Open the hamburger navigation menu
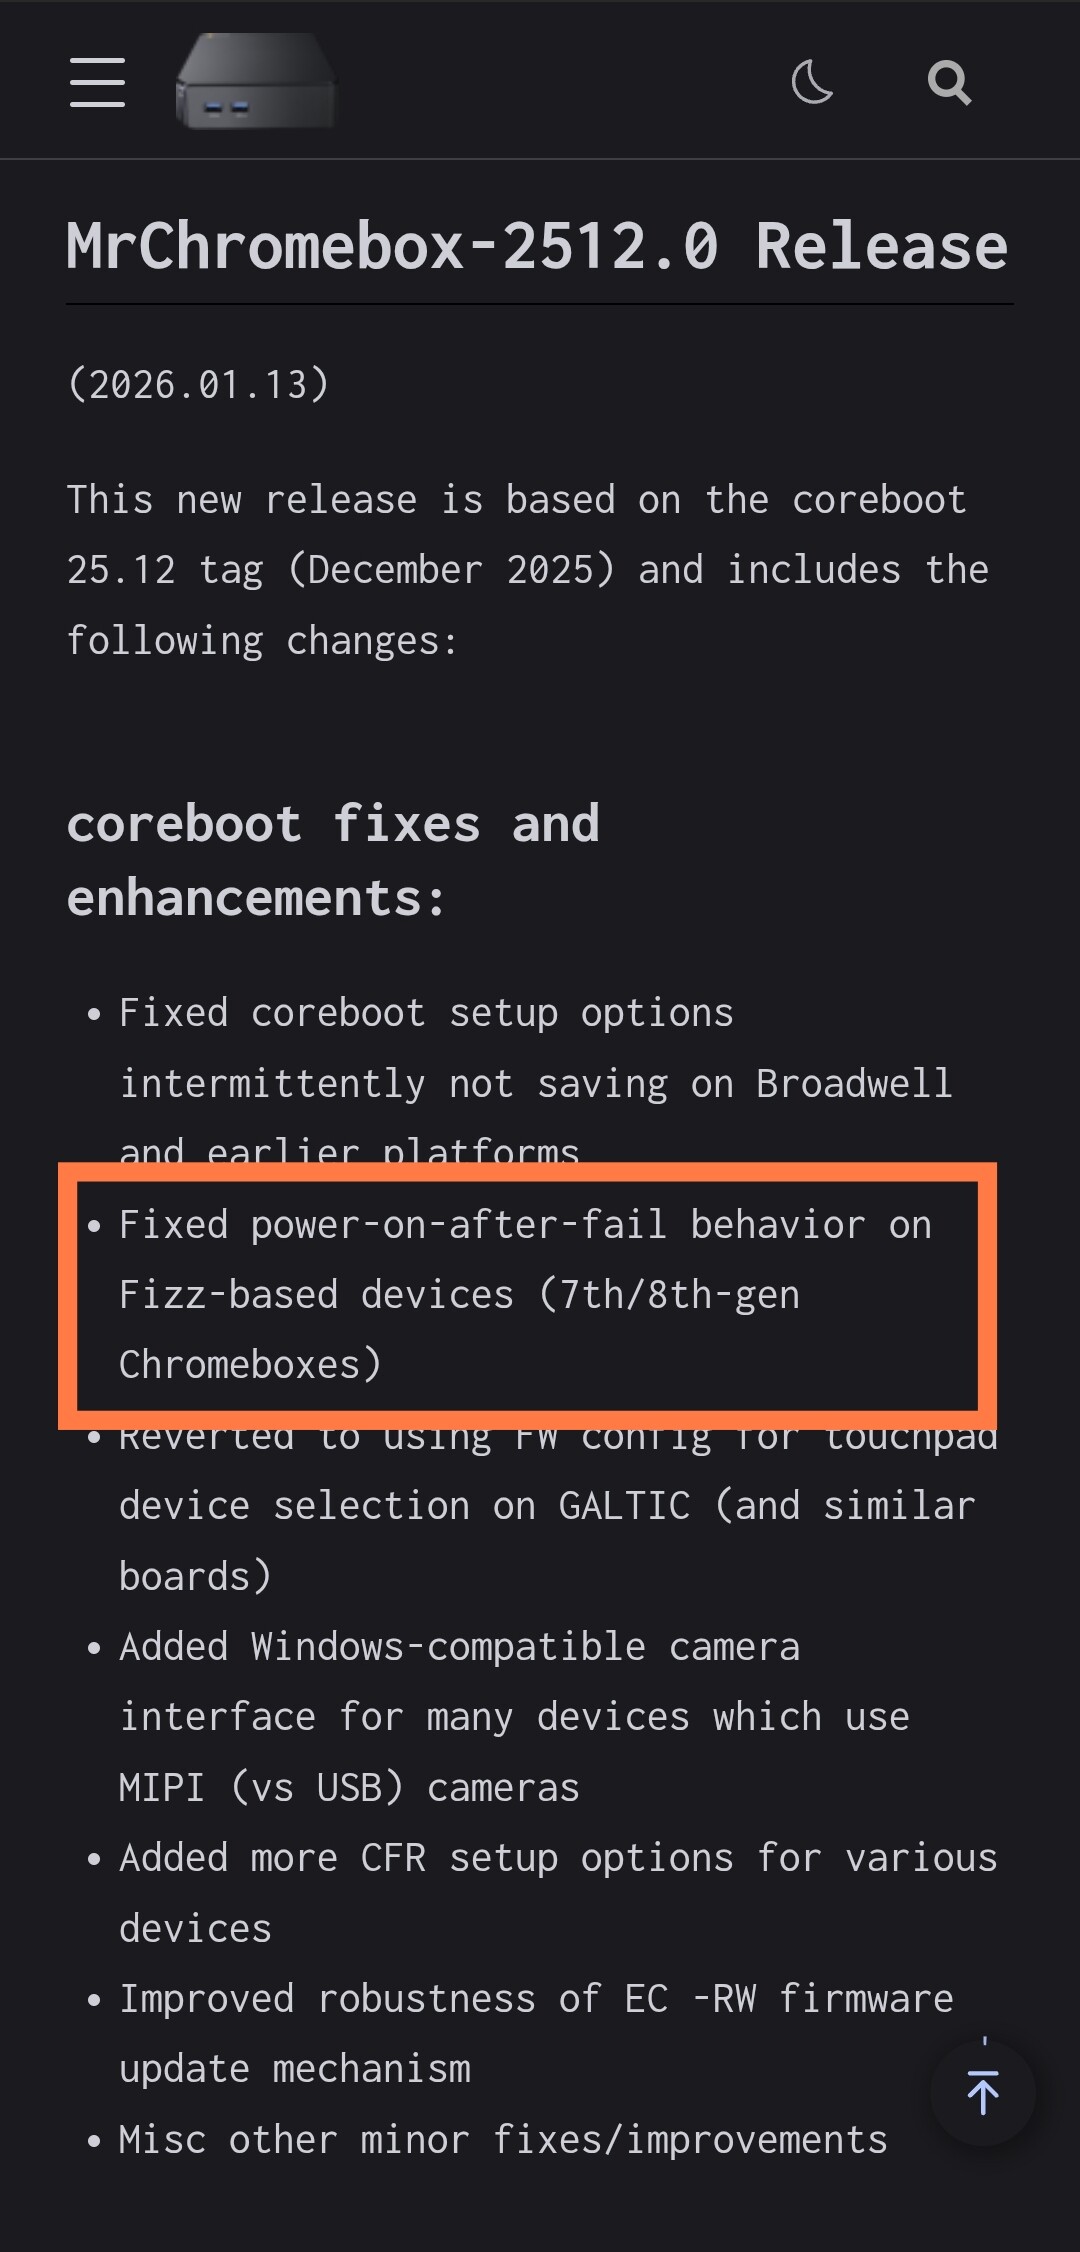The width and height of the screenshot is (1080, 2252). click(97, 82)
